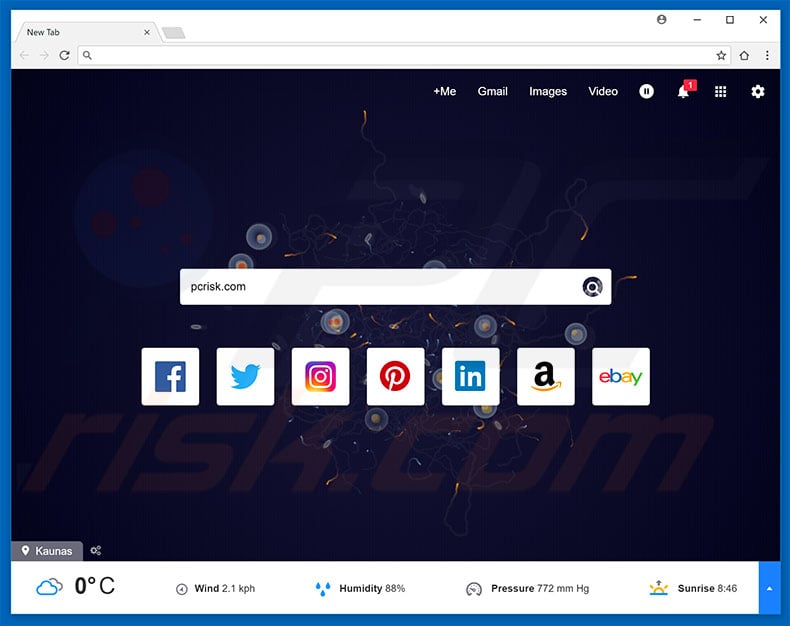Image resolution: width=790 pixels, height=626 pixels.
Task: Click the browser forward arrow
Action: (44, 55)
